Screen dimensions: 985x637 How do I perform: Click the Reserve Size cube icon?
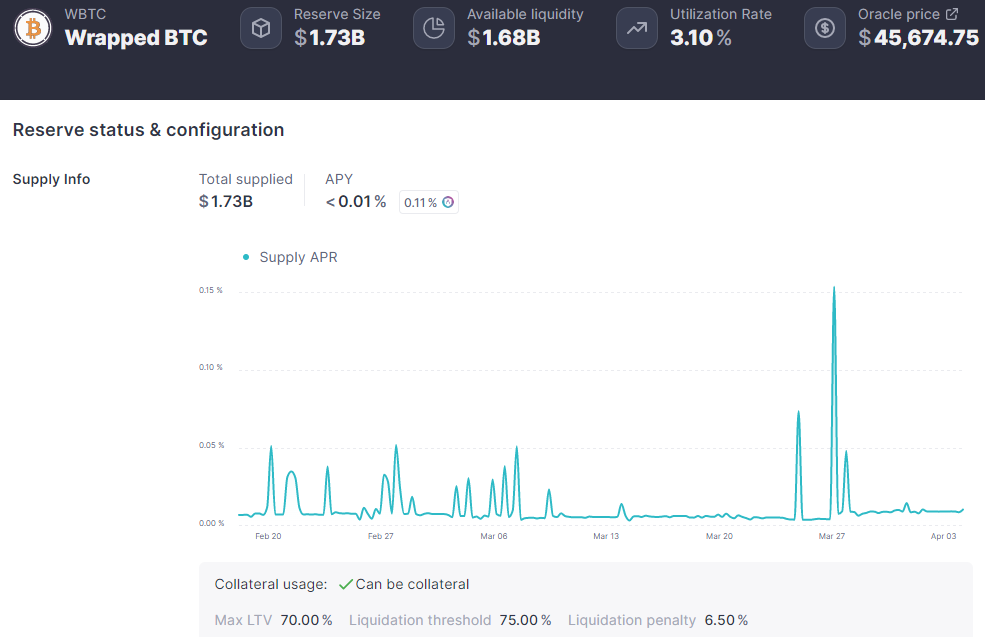[261, 28]
